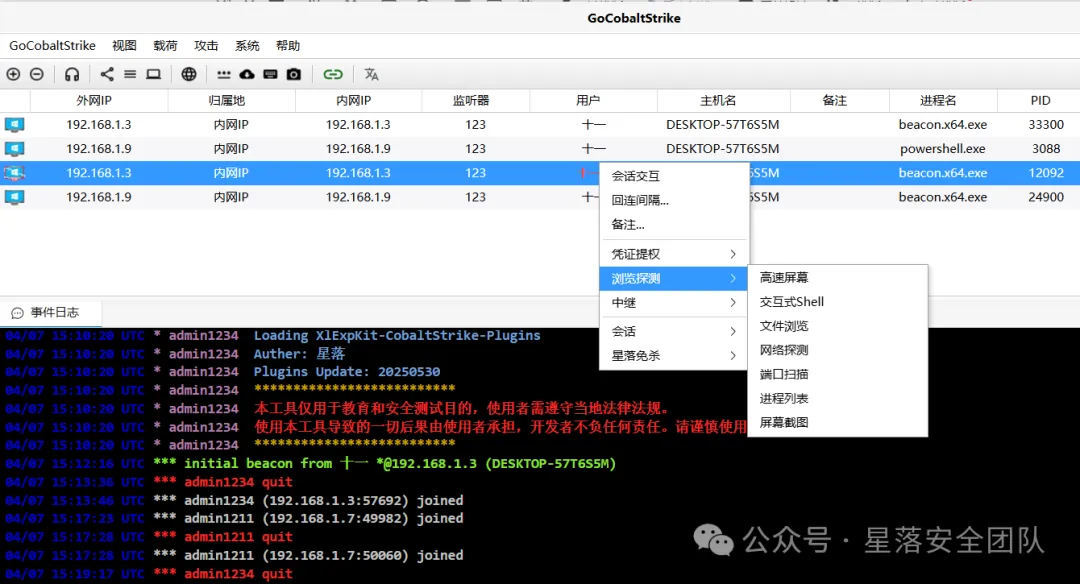Sort by PID column header
Image resolution: width=1080 pixels, height=584 pixels.
[x=1040, y=101]
